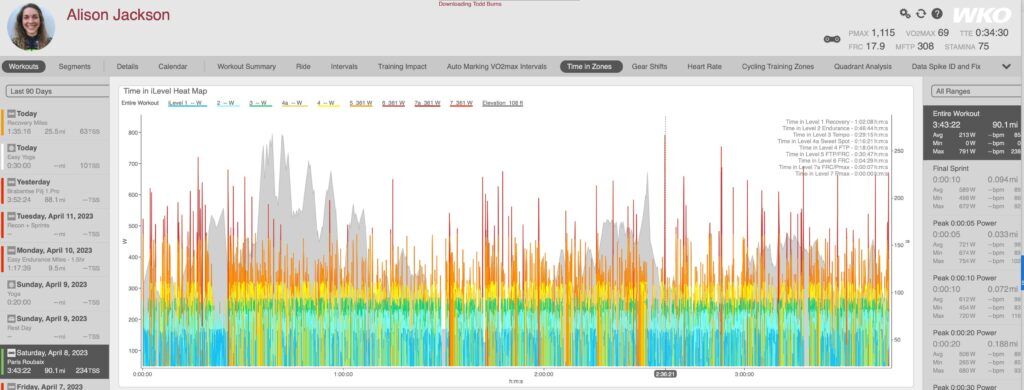Select Yesterday's Brabantse Pijl workout
Screen dimensions: 1024x390
point(55,191)
